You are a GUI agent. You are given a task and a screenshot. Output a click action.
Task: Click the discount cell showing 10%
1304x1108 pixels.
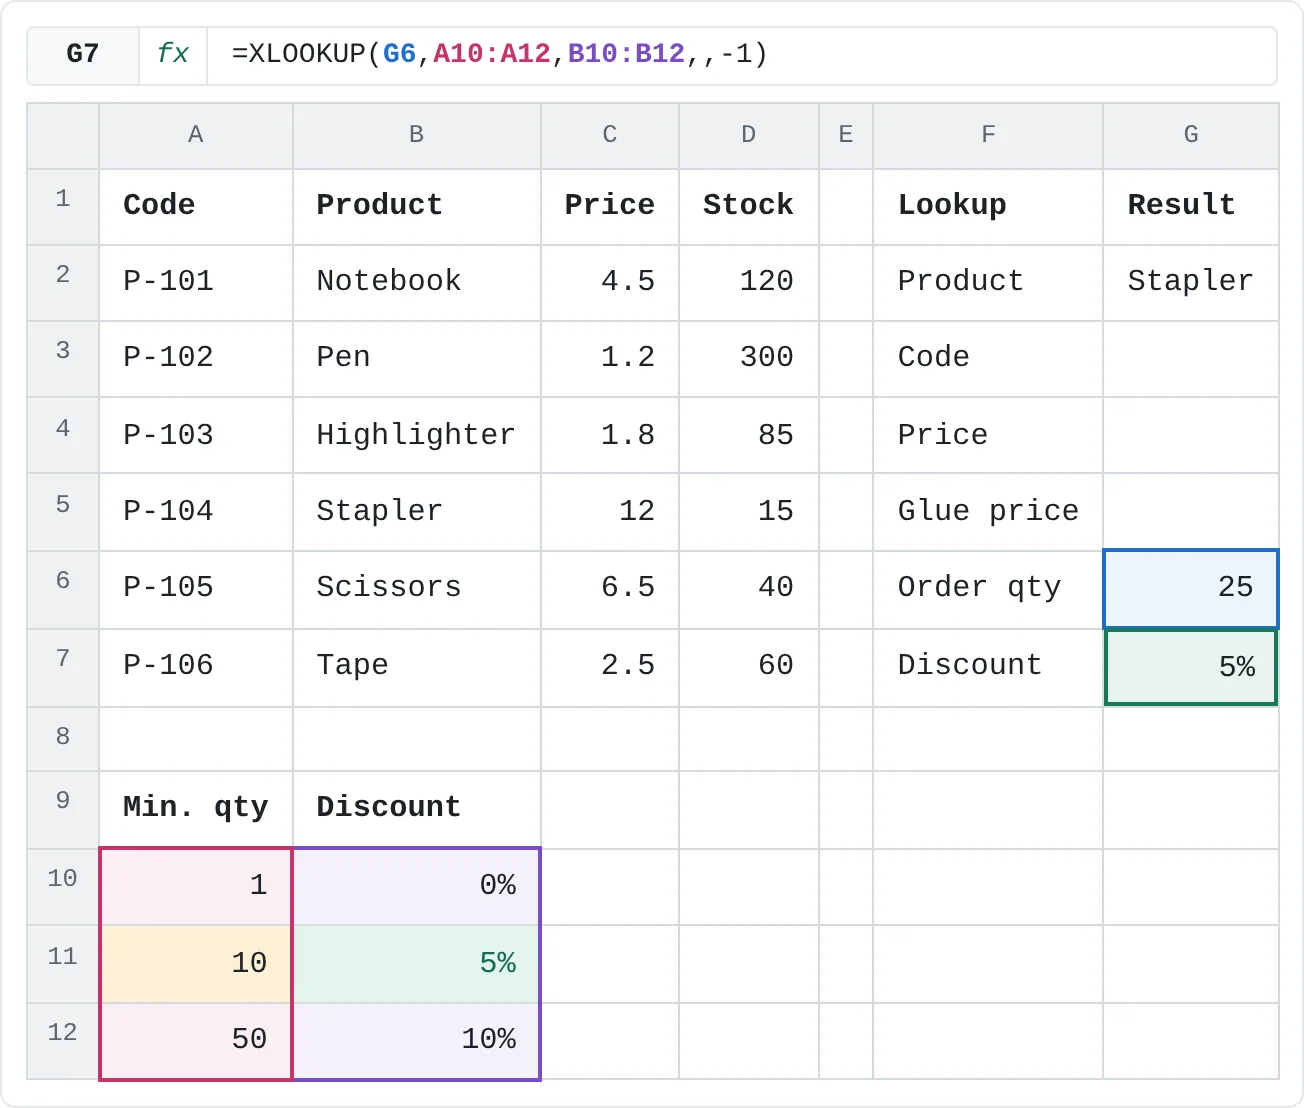[x=417, y=1041]
